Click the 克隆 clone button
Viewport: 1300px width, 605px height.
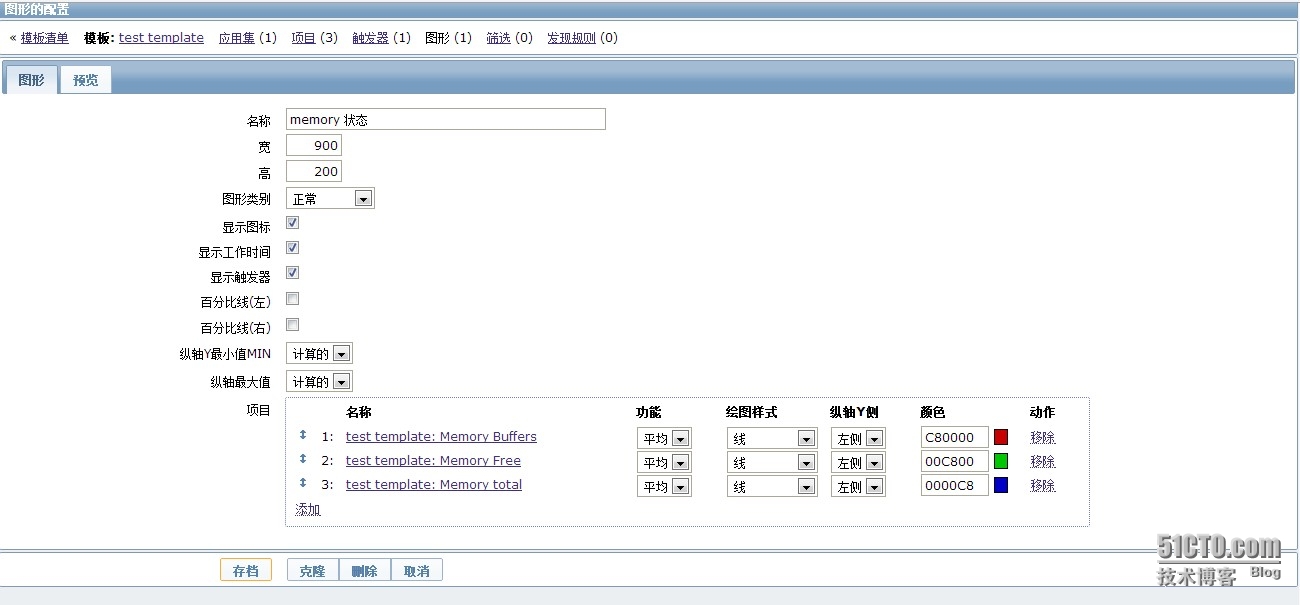[312, 570]
